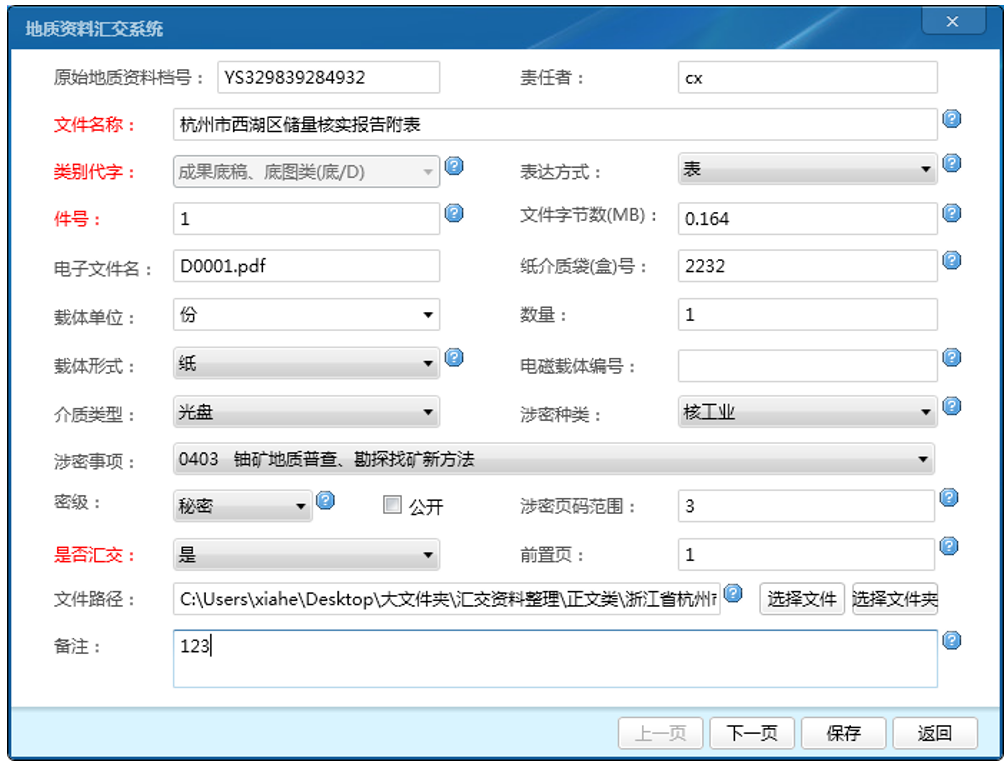Click help icon beside 文件字节数(MB) field
This screenshot has width=1007, height=767.
pyautogui.click(x=951, y=213)
